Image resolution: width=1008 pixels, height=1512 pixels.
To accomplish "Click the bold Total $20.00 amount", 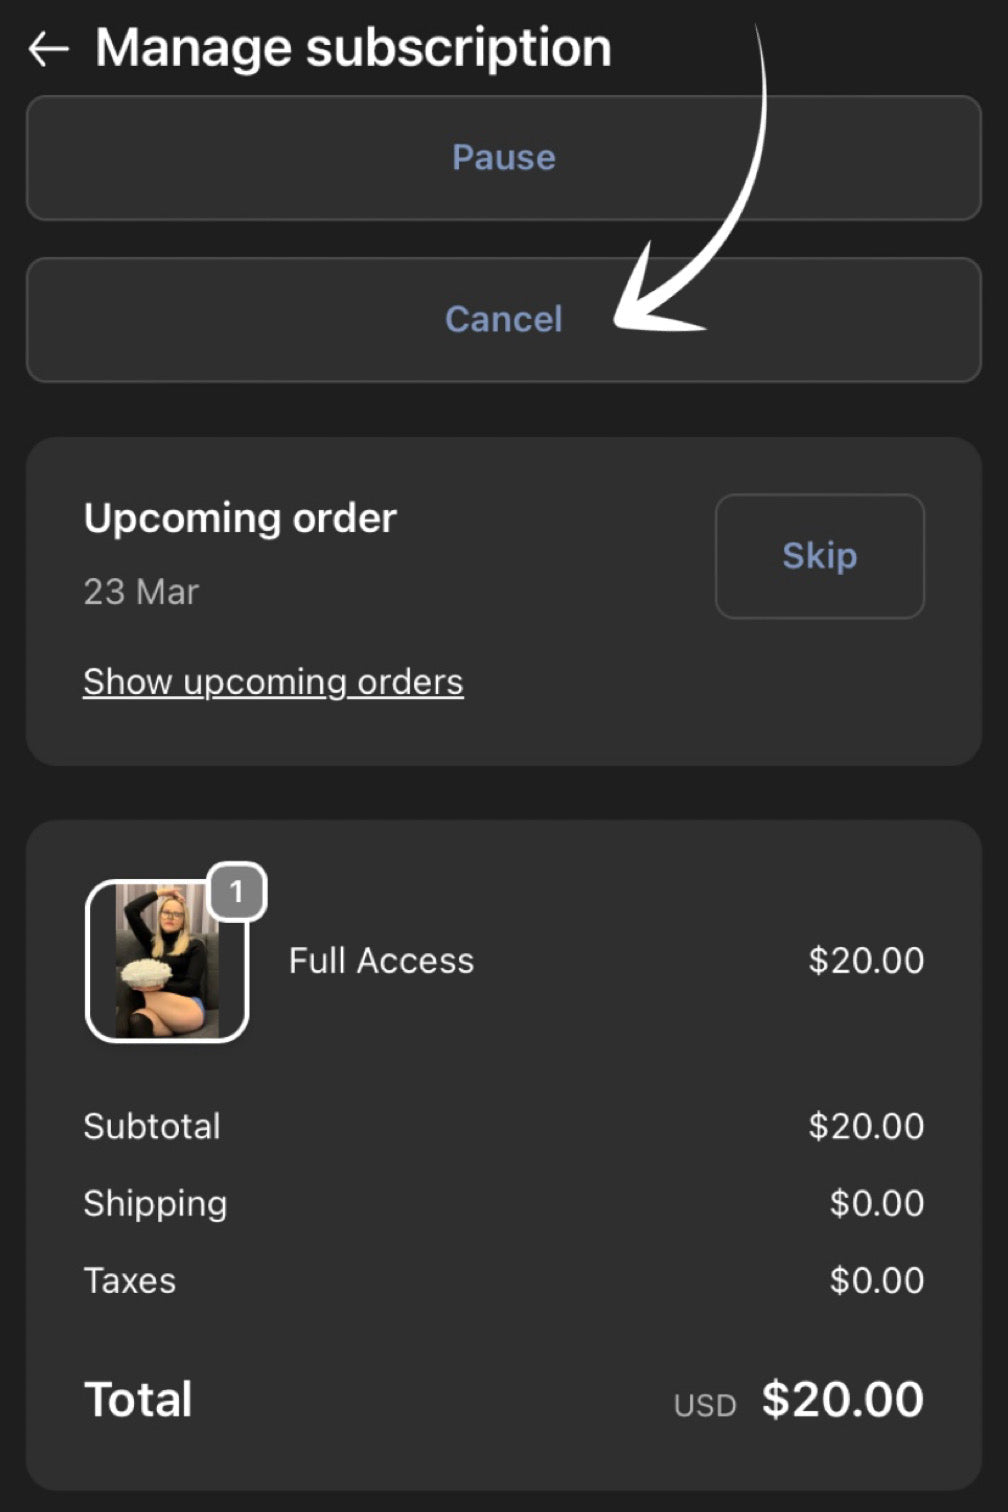I will click(842, 1400).
